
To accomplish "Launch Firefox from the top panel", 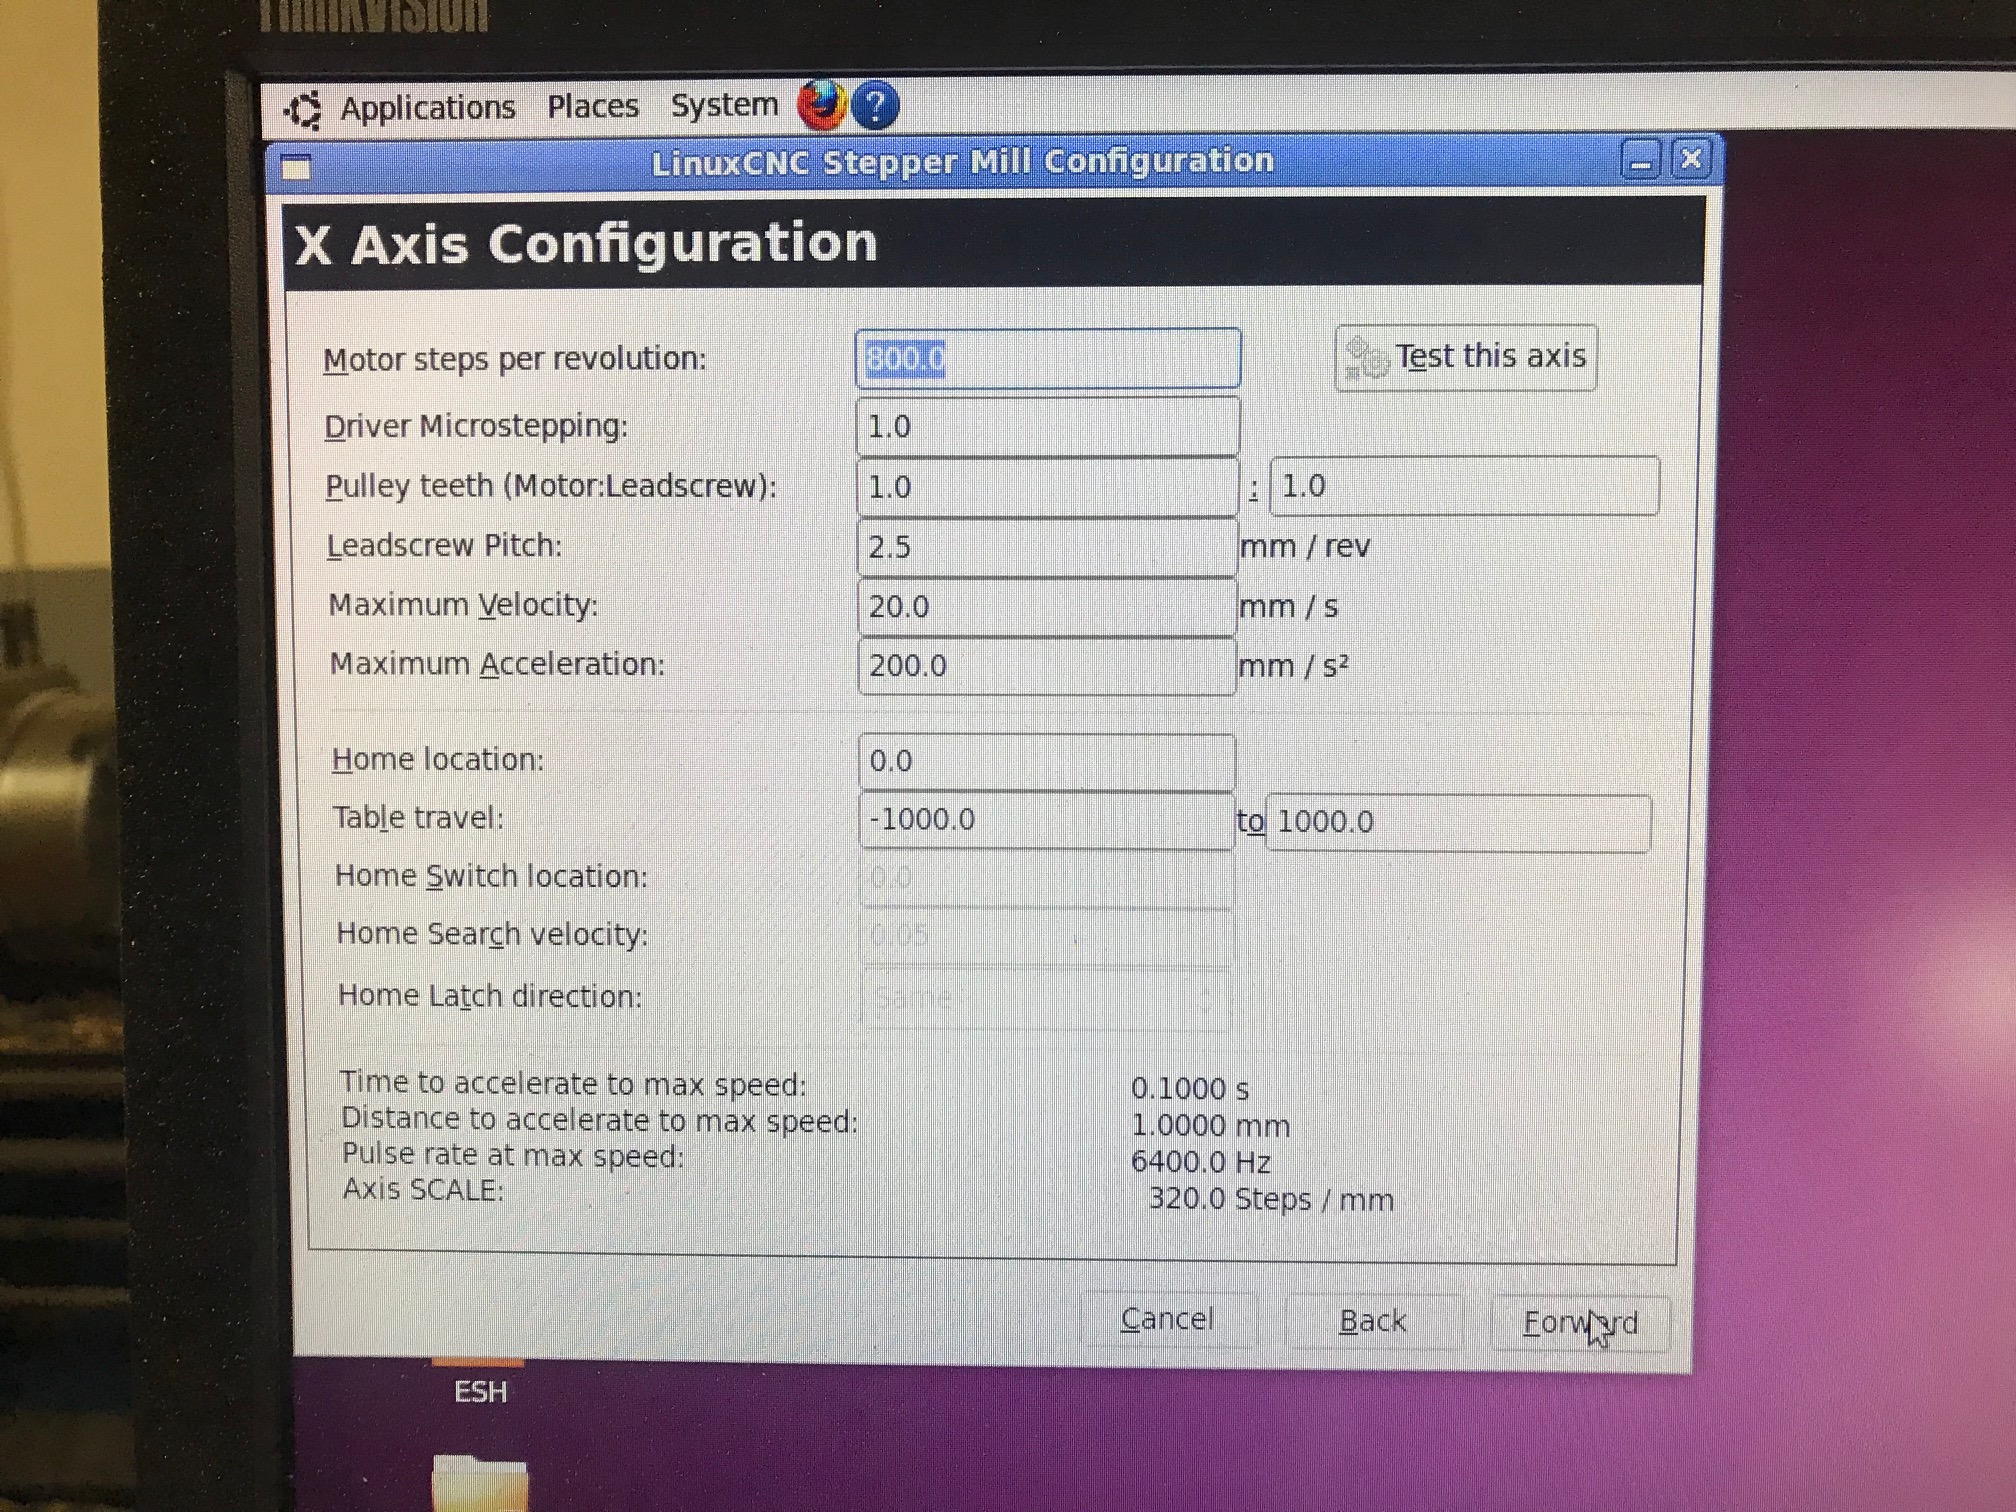I will tap(821, 105).
